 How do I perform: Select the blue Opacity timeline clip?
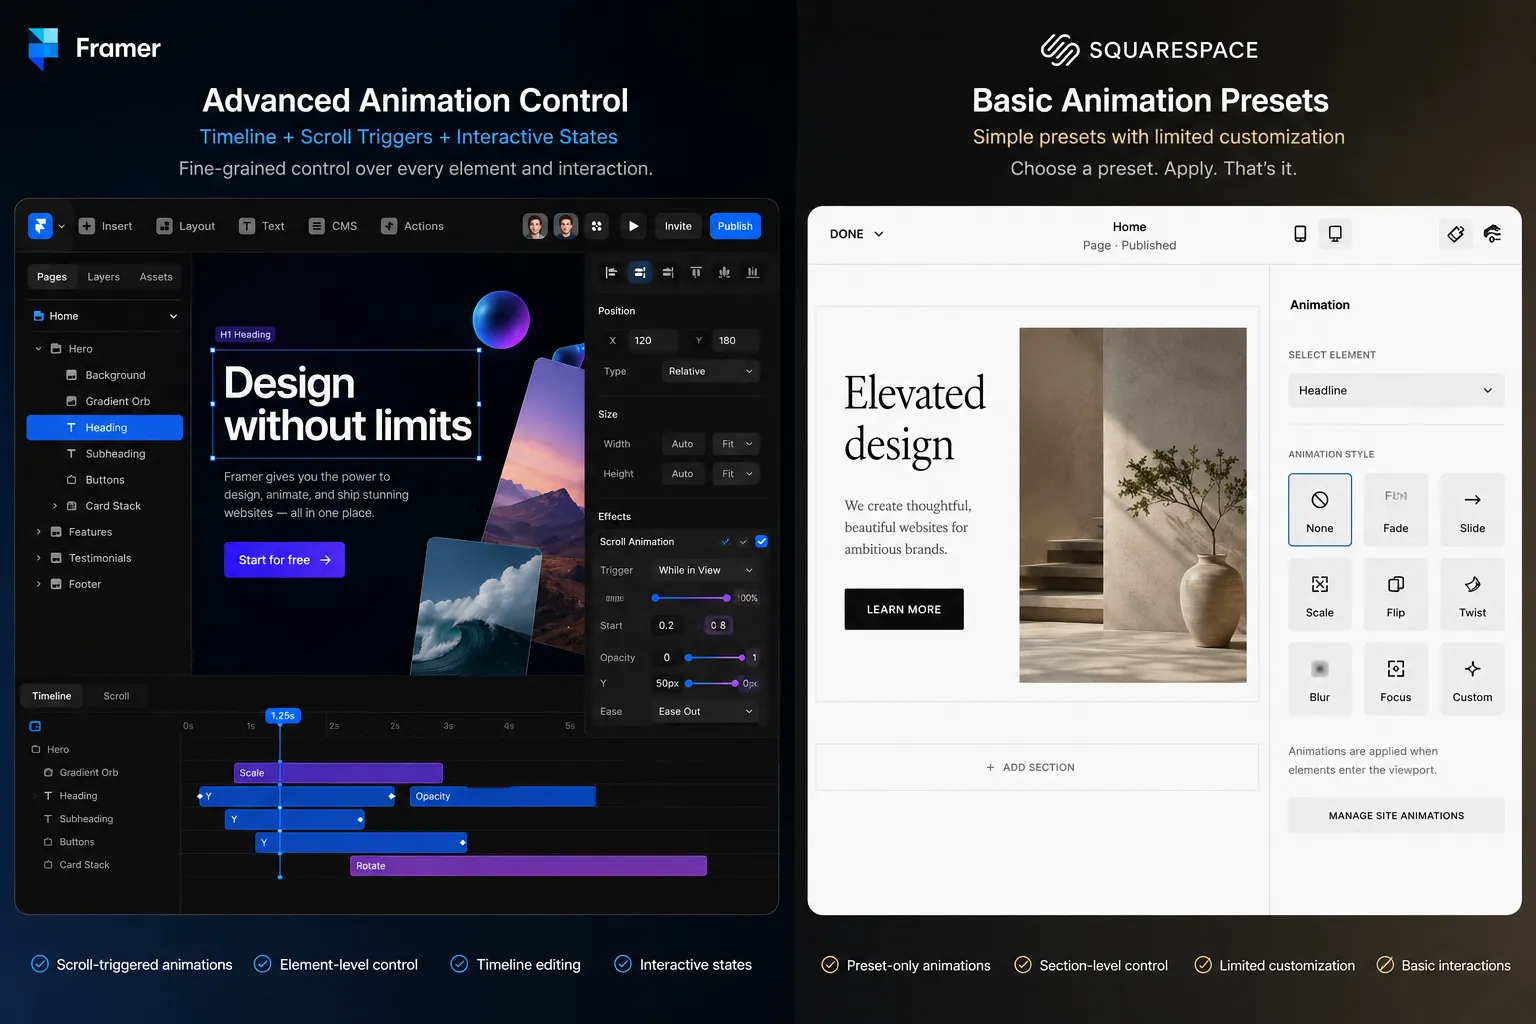point(503,796)
